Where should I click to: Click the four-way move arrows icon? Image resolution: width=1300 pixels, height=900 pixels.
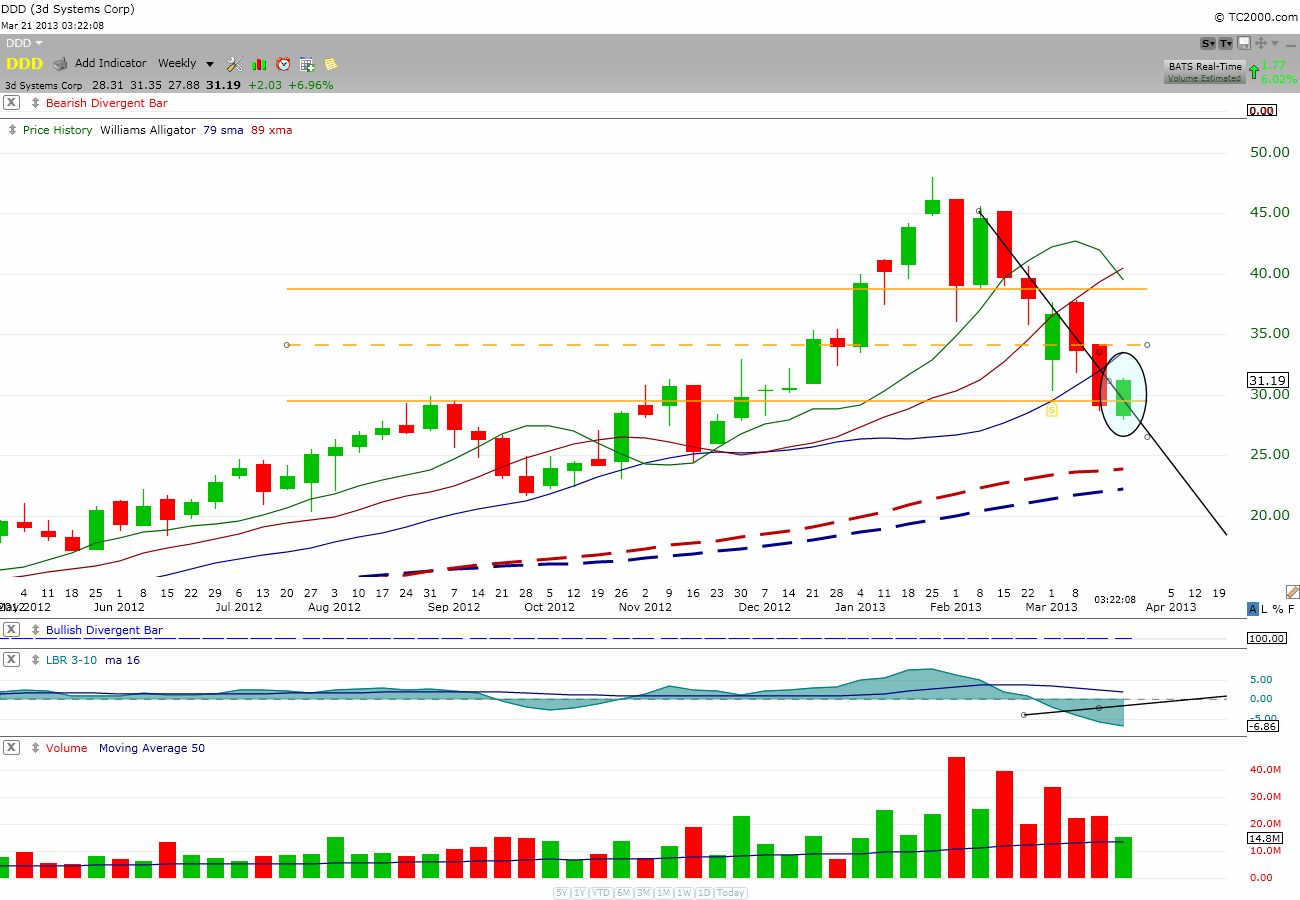[x=1261, y=43]
